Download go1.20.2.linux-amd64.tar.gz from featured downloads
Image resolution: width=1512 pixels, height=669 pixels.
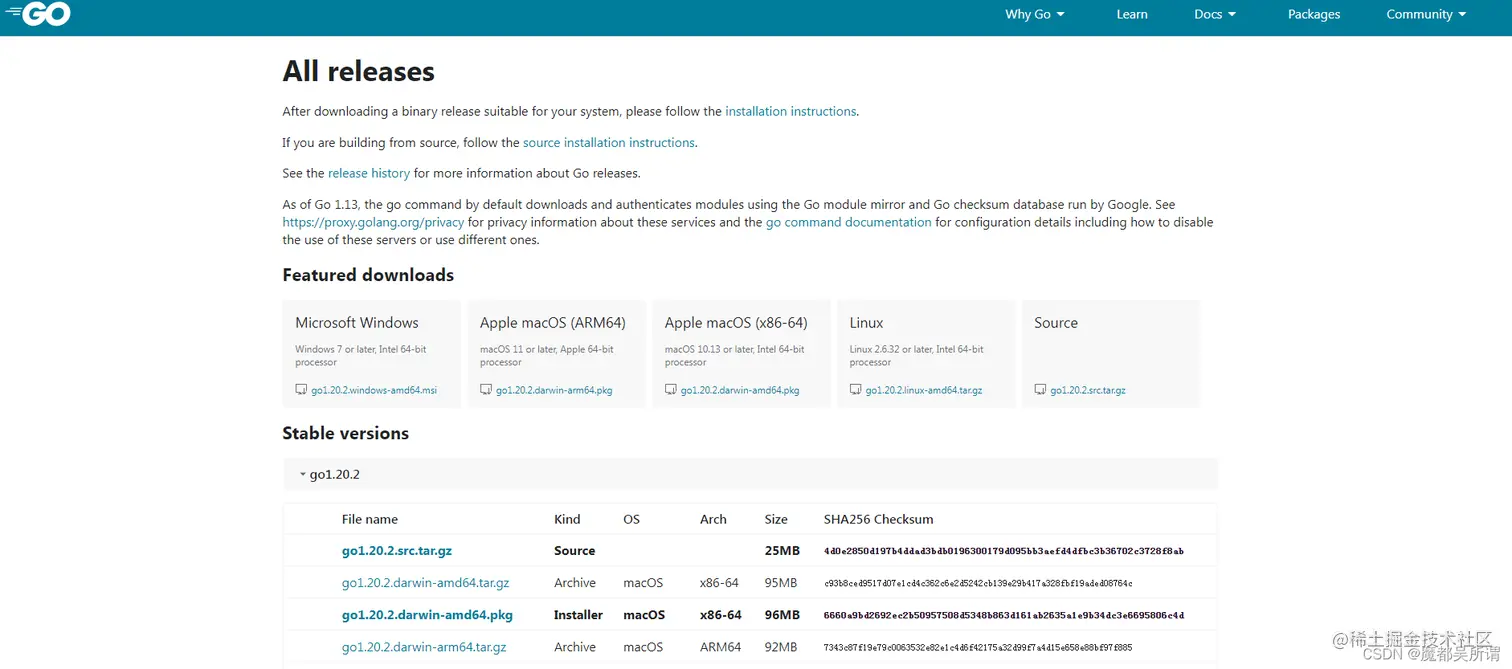tap(924, 390)
